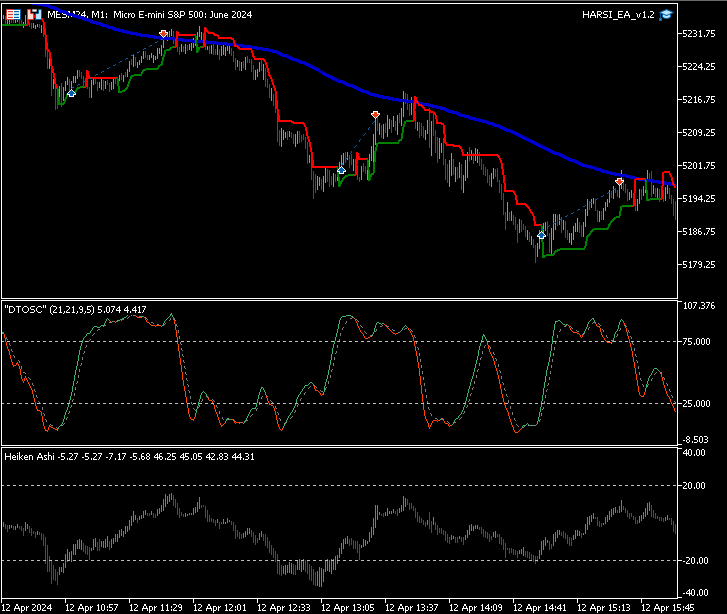Click the -20.00 Heiken Ashi level label
The height and width of the screenshot is (614, 727).
694,561
